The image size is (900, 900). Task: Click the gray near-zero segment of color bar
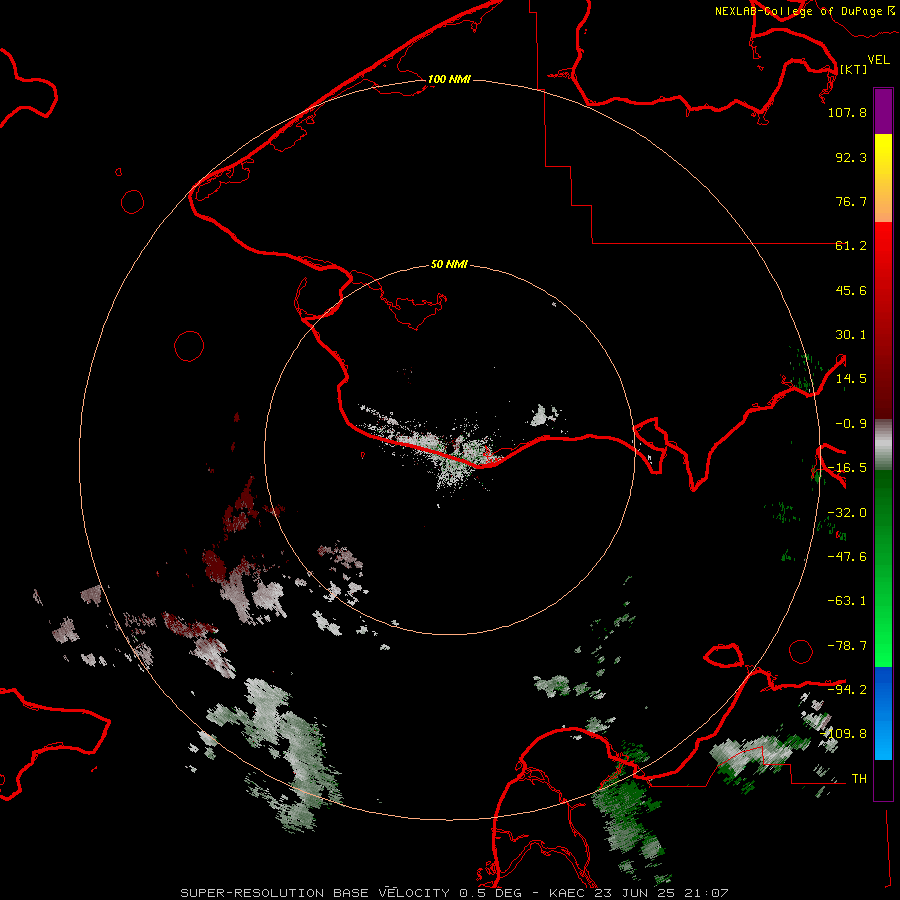point(883,445)
